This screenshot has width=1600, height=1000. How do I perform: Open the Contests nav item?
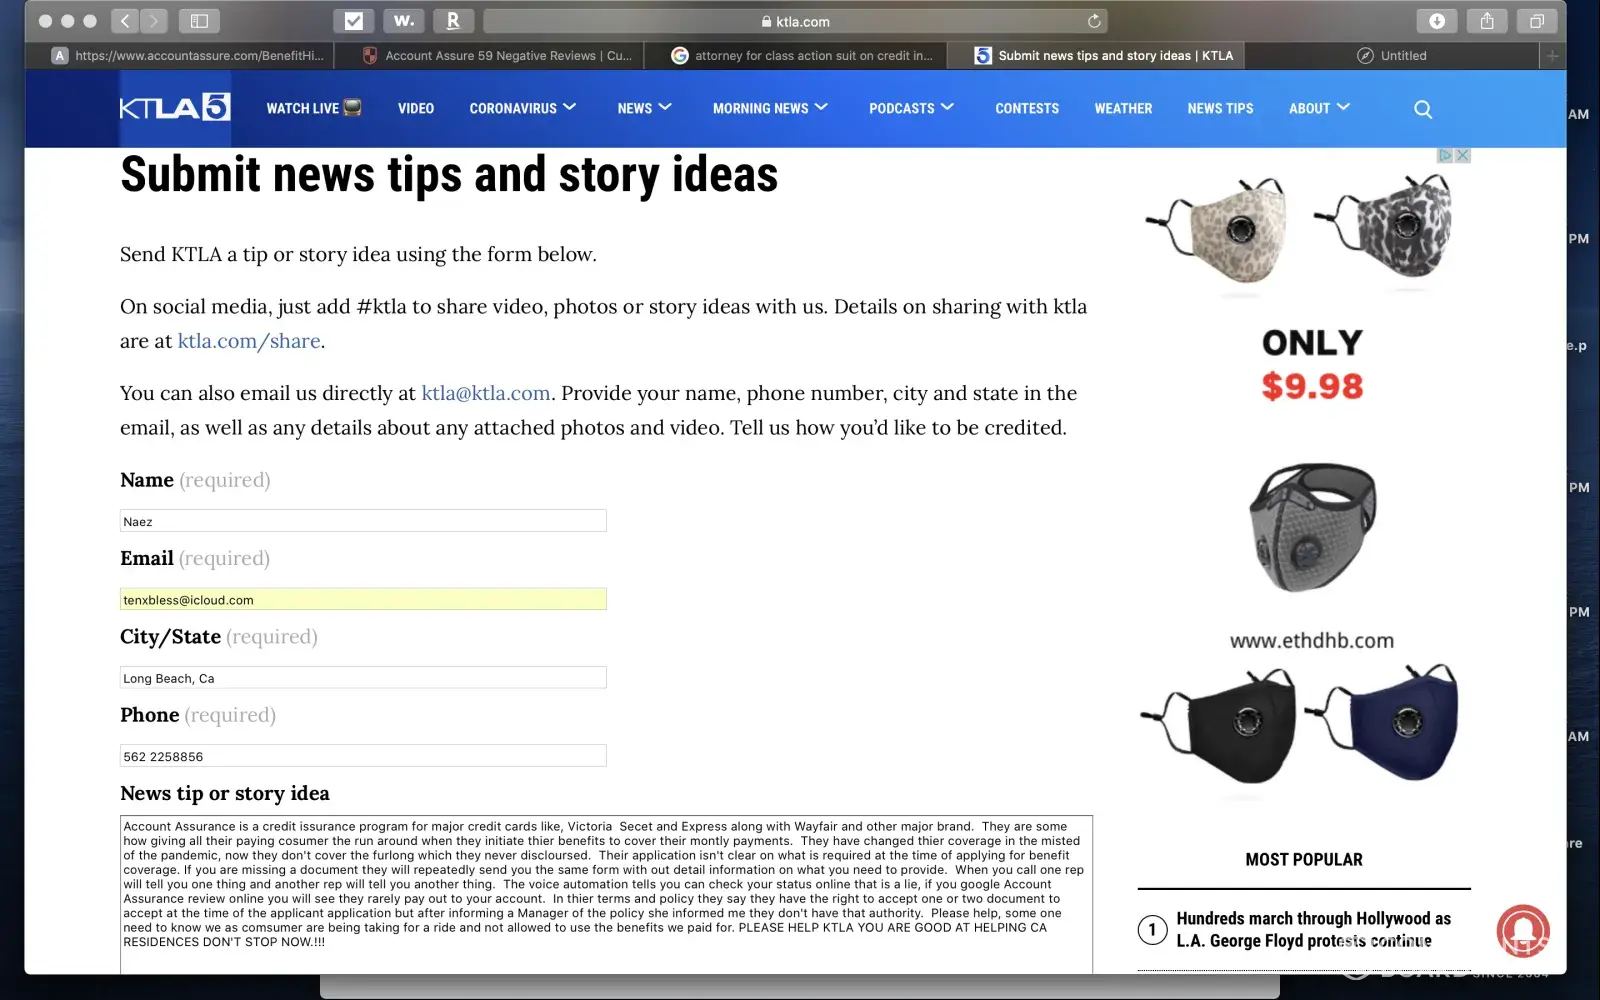coord(1027,108)
